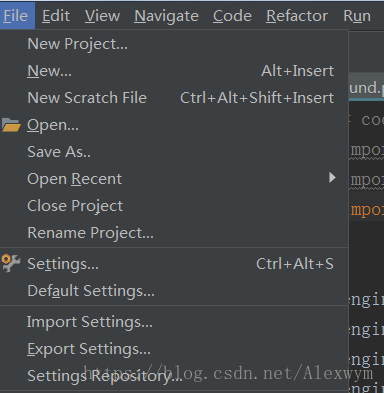Image resolution: width=384 pixels, height=393 pixels.
Task: Choose New Project... from File menu
Action: (x=174, y=44)
